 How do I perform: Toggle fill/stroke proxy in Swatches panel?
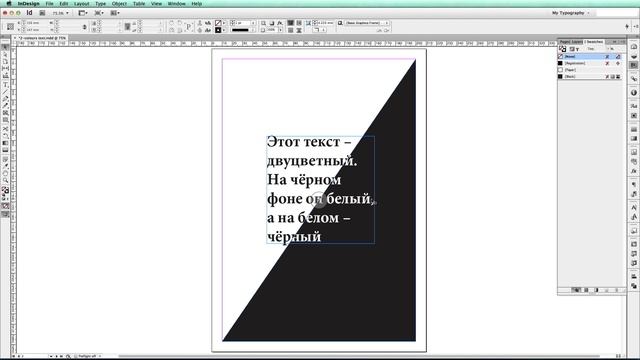tap(562, 49)
